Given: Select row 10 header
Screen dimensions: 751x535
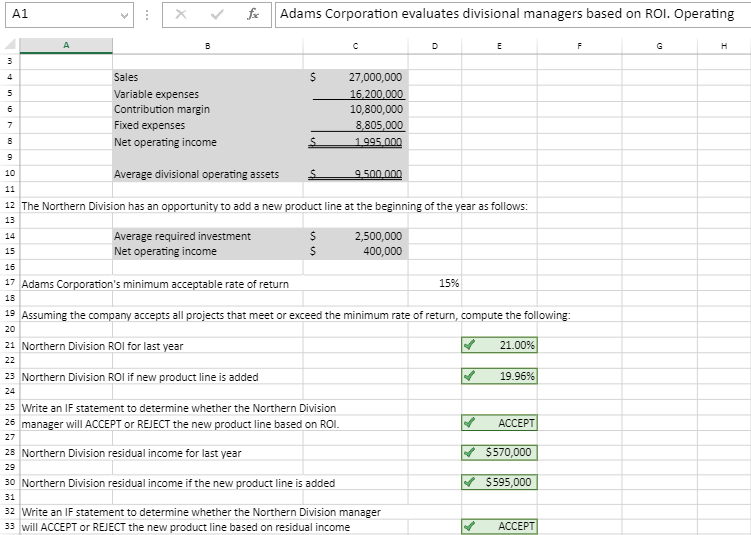Looking at the screenshot, I should (x=10, y=173).
